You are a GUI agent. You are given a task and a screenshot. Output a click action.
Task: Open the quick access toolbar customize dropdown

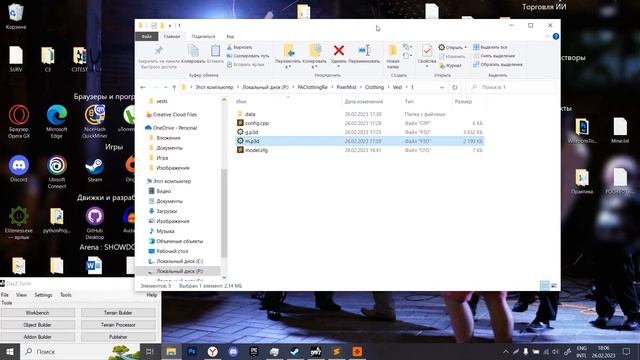click(170, 26)
